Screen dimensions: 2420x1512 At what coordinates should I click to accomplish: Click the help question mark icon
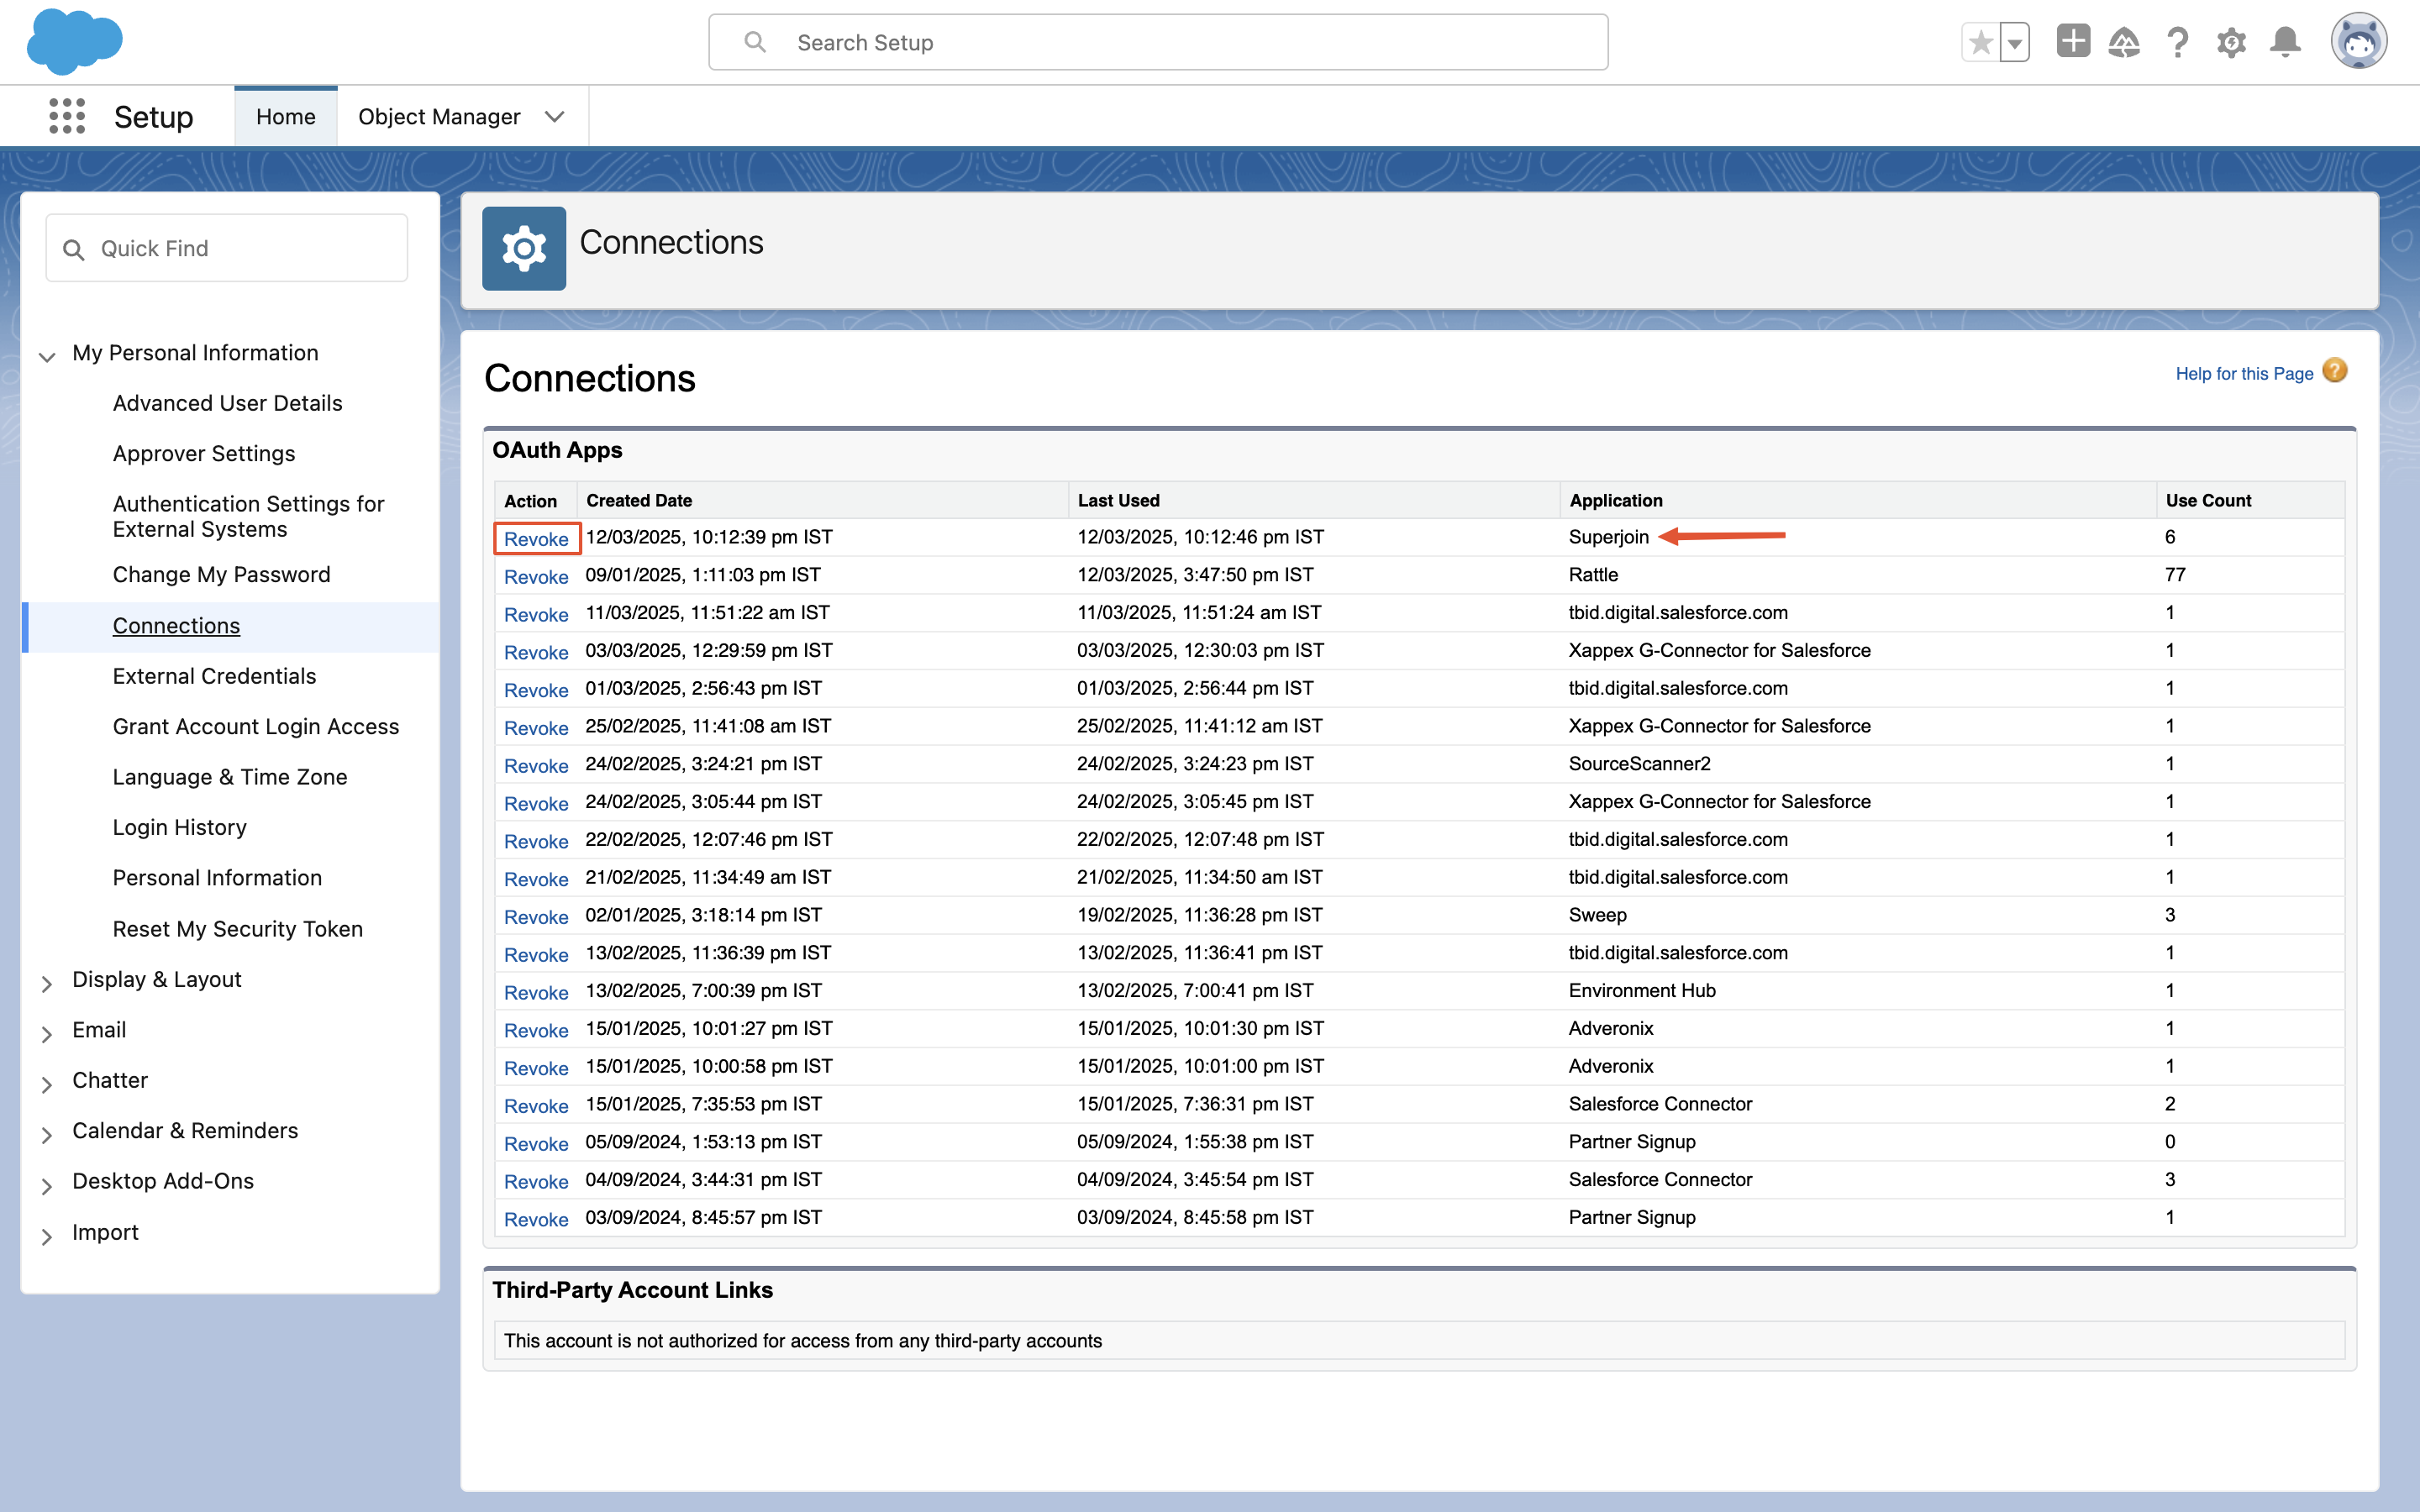[x=2177, y=42]
